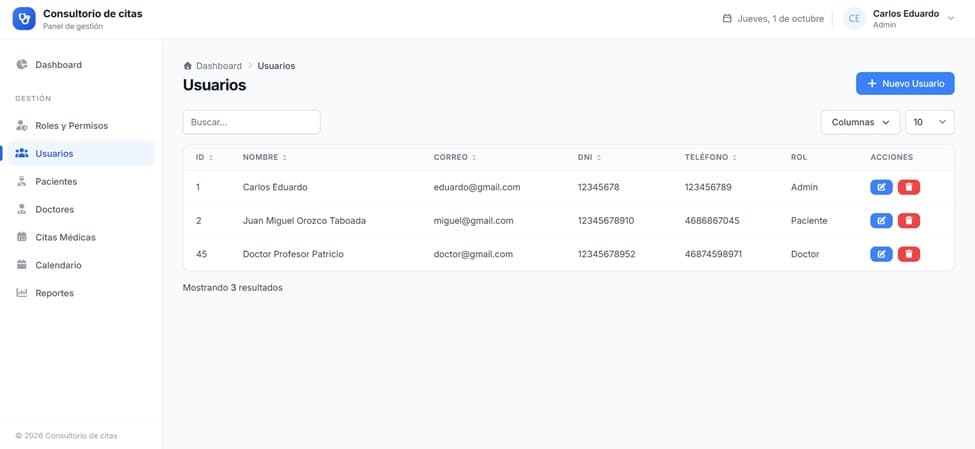The width and height of the screenshot is (975, 449).
Task: Click DNI value 12345678910
Action: (606, 221)
